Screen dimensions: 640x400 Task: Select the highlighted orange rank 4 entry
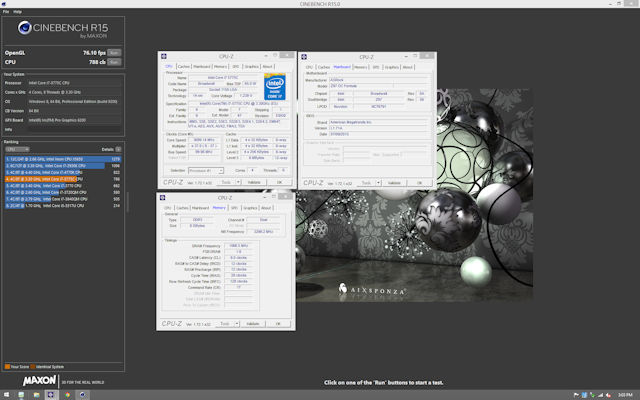point(63,179)
